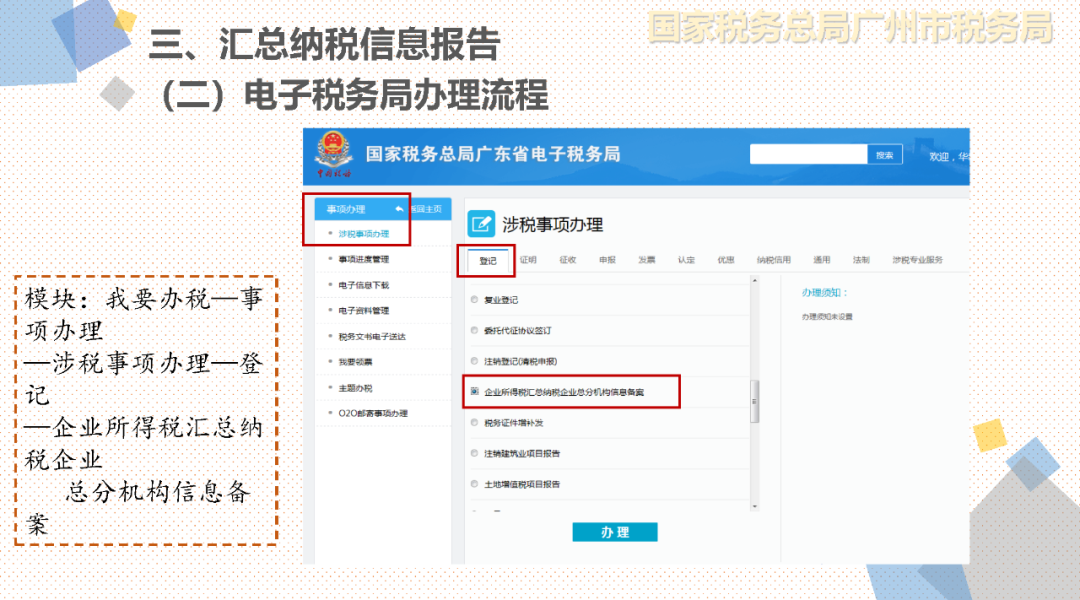This screenshot has width=1080, height=600.
Task: Switch to the 认定 tab
Action: (686, 260)
